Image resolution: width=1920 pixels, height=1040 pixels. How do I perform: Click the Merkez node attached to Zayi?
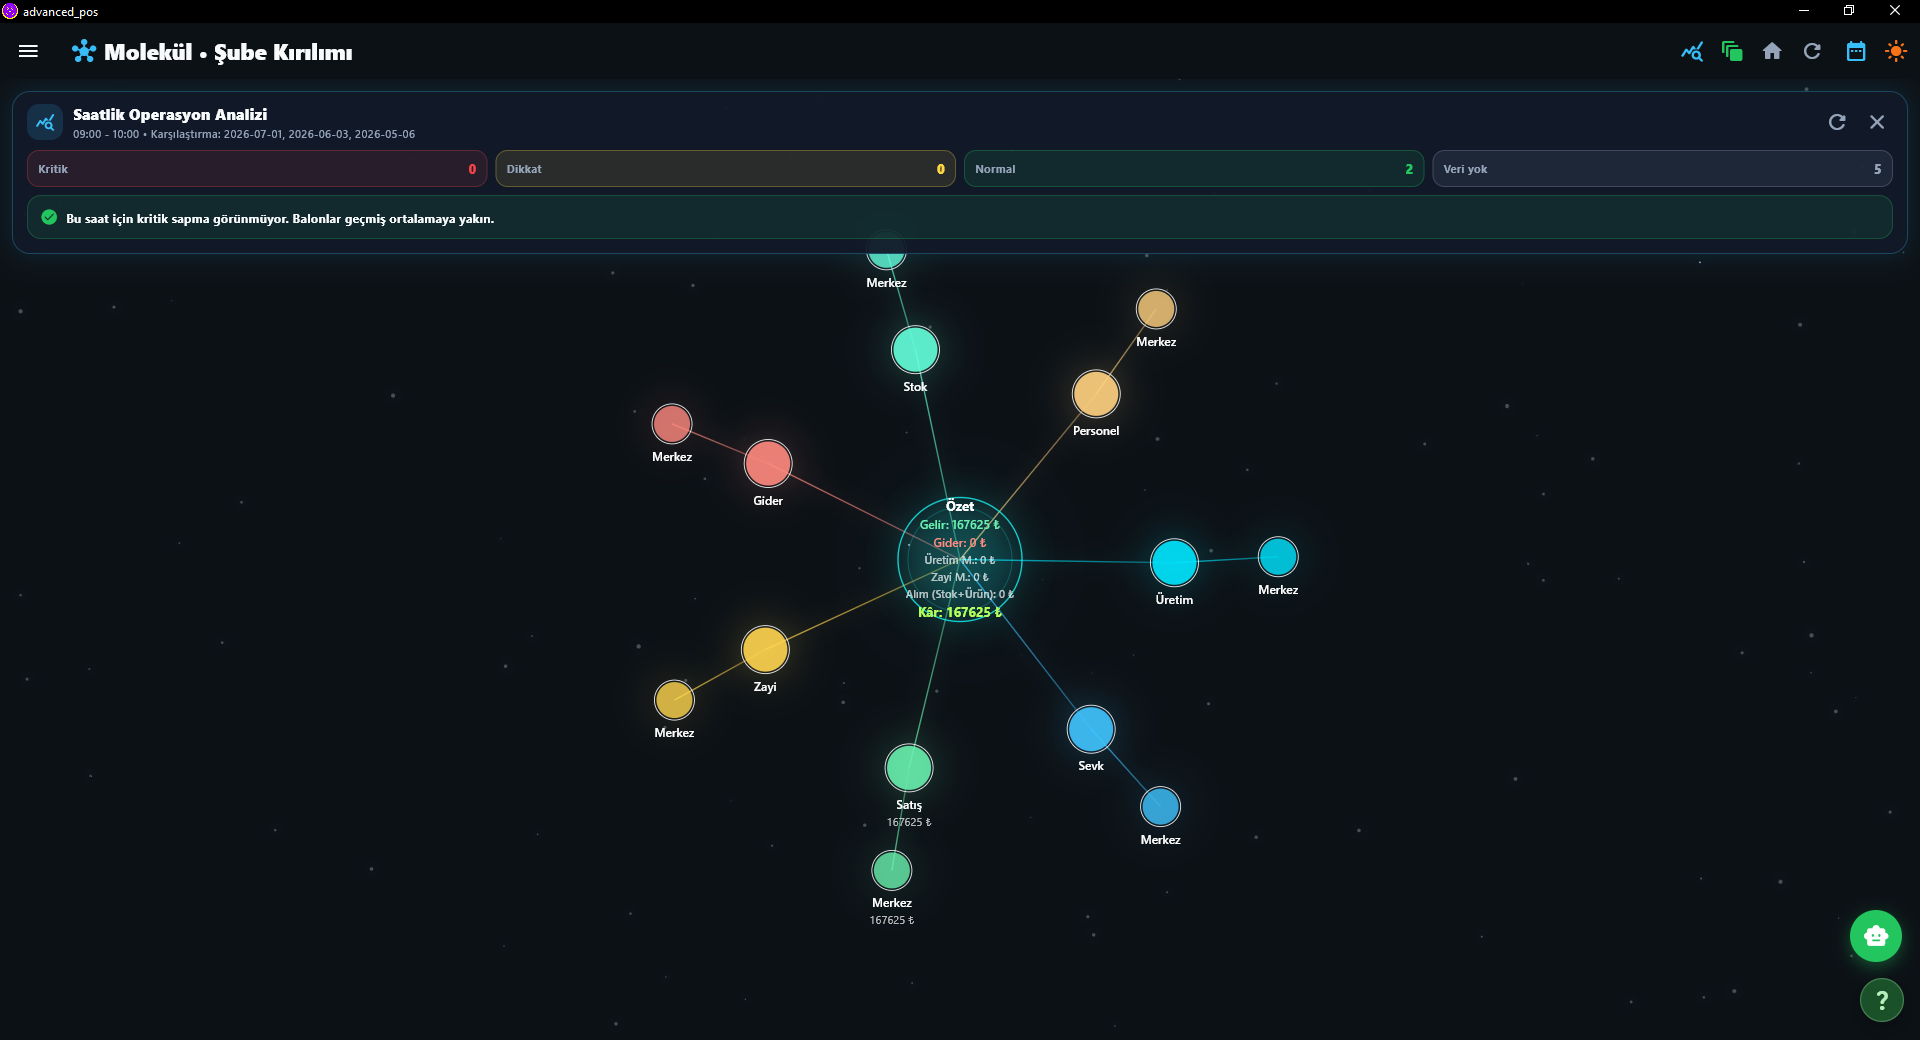pyautogui.click(x=674, y=700)
